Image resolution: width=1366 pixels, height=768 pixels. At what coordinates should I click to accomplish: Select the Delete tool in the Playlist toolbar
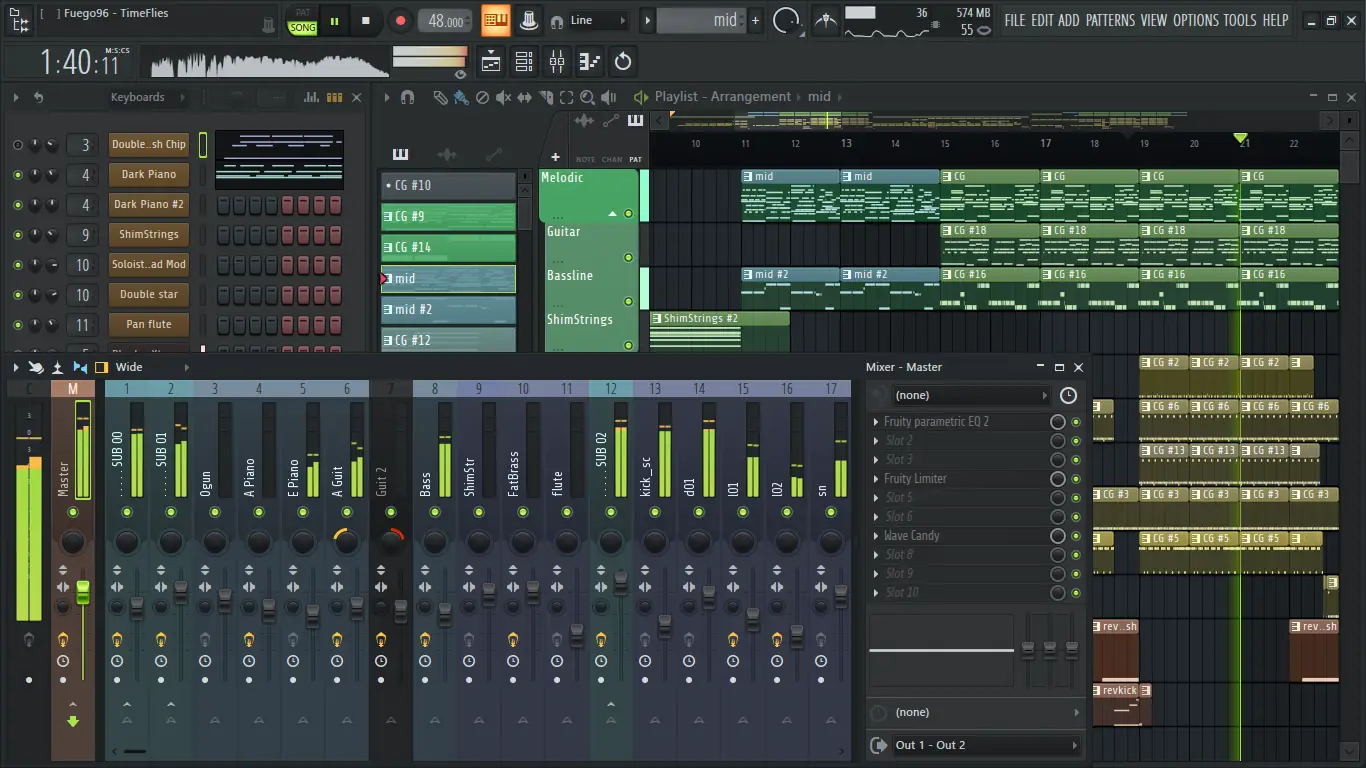(x=482, y=97)
